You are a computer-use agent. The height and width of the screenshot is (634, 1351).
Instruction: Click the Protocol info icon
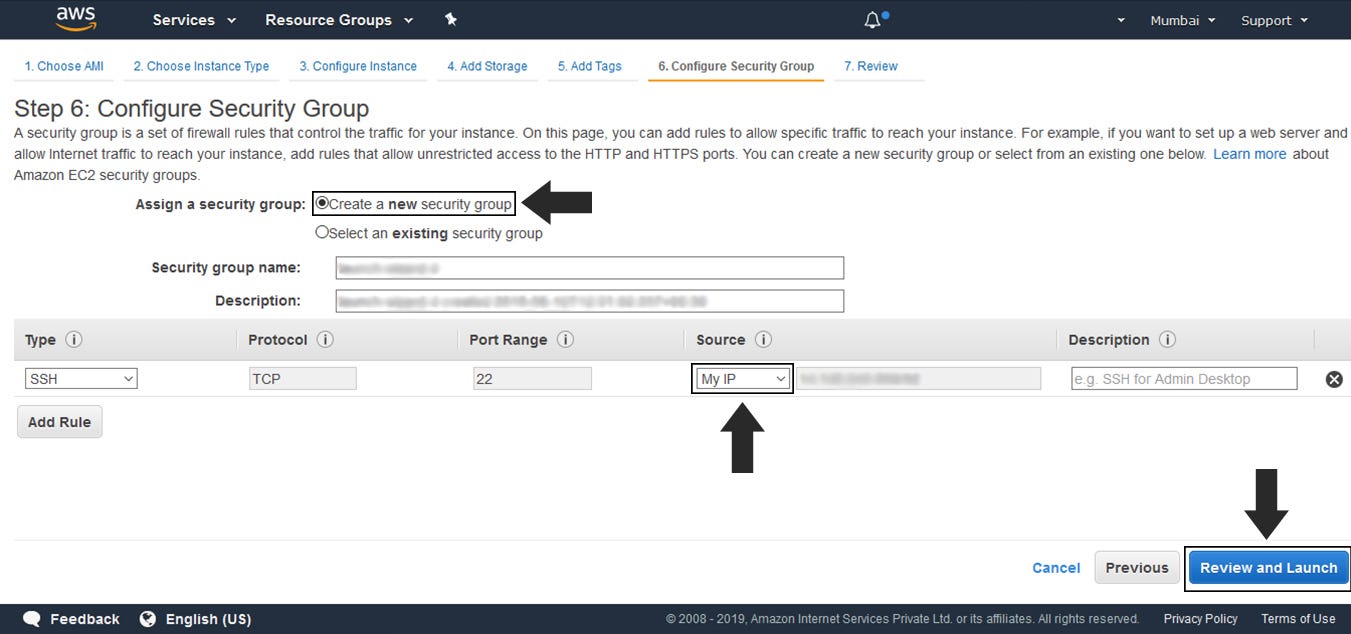[324, 340]
